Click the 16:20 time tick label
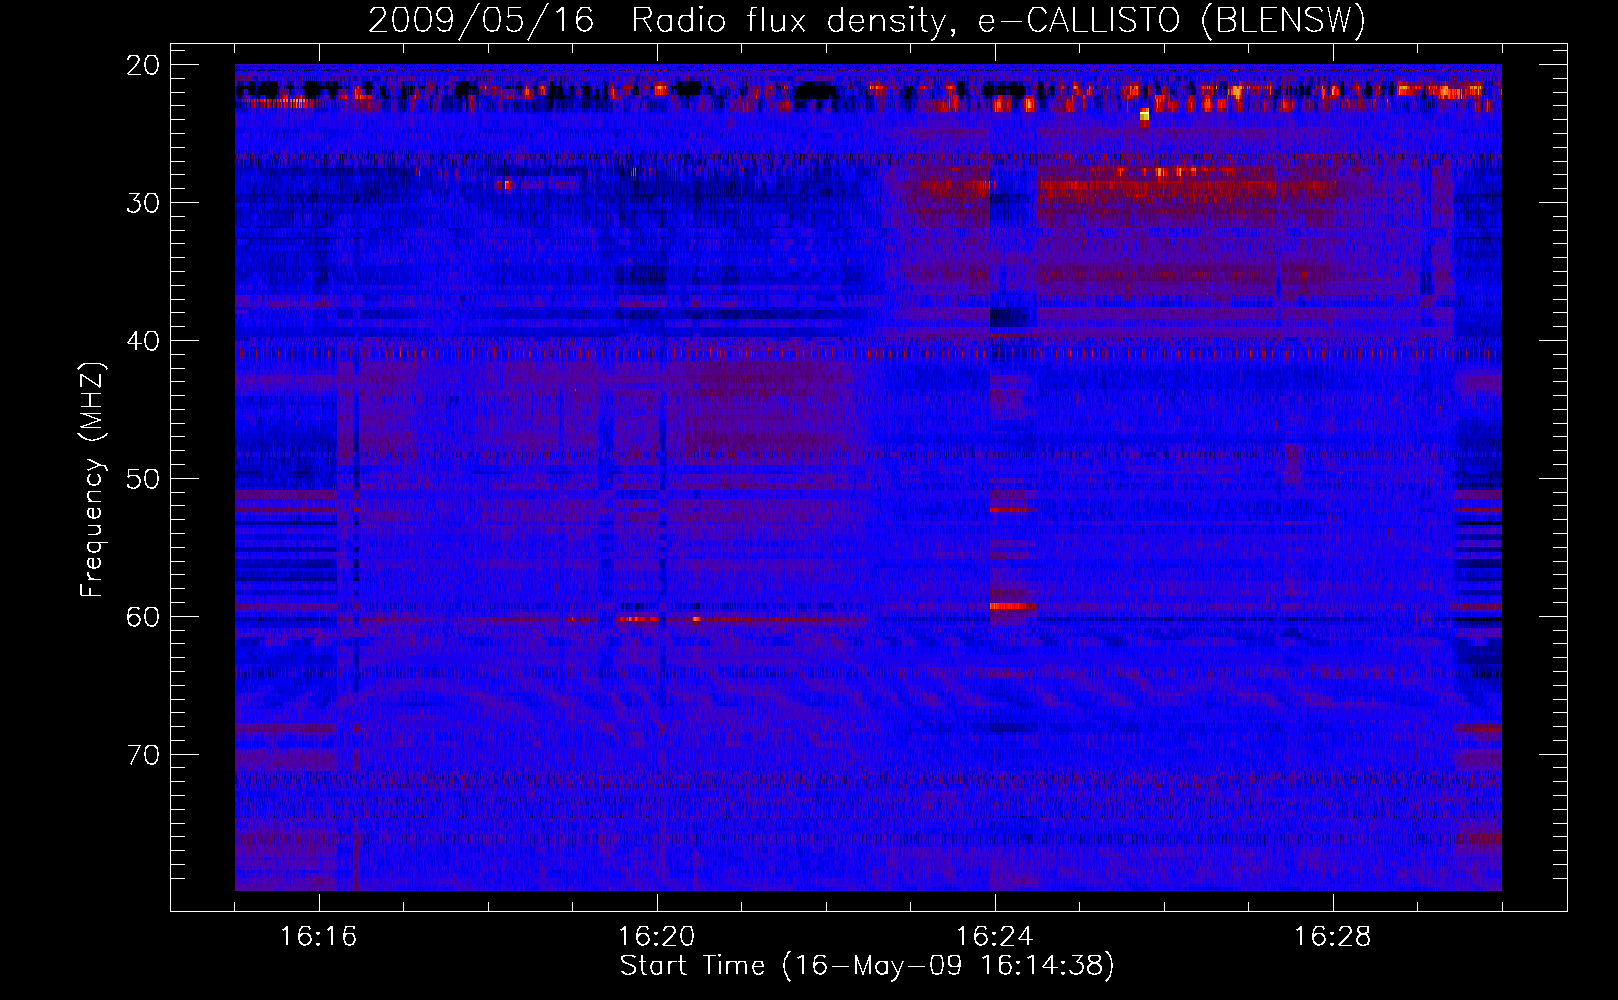This screenshot has width=1618, height=1000. click(x=657, y=937)
